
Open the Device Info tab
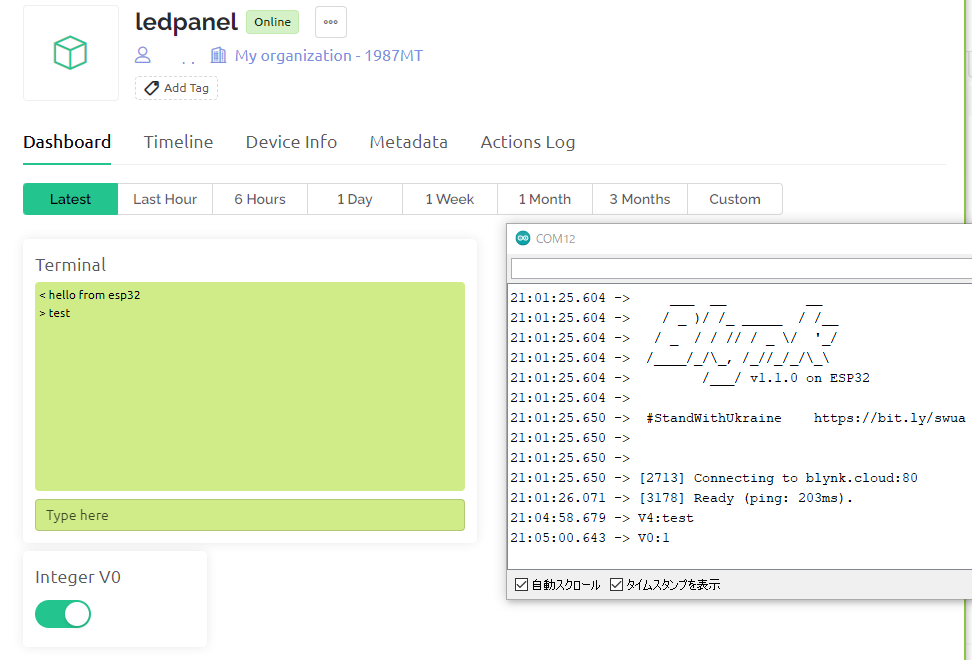click(291, 142)
